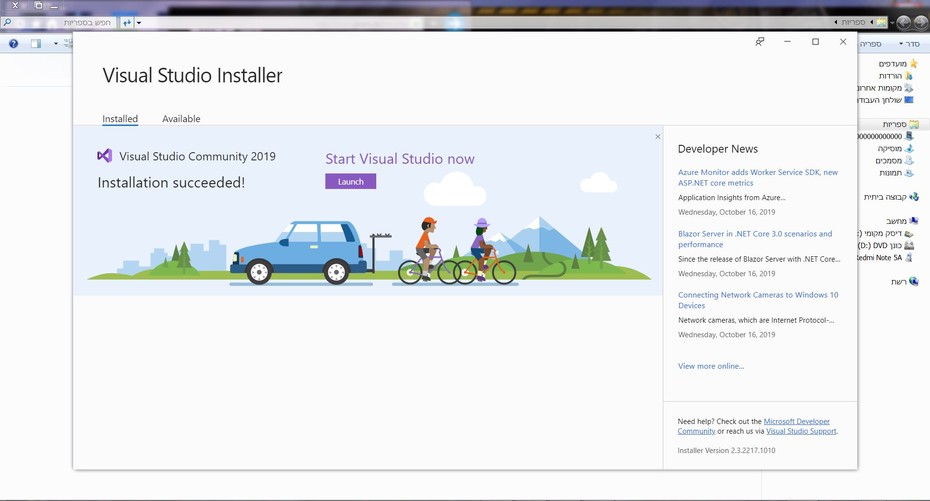Open the Visual Studio Support link
This screenshot has width=930, height=501.
point(801,431)
